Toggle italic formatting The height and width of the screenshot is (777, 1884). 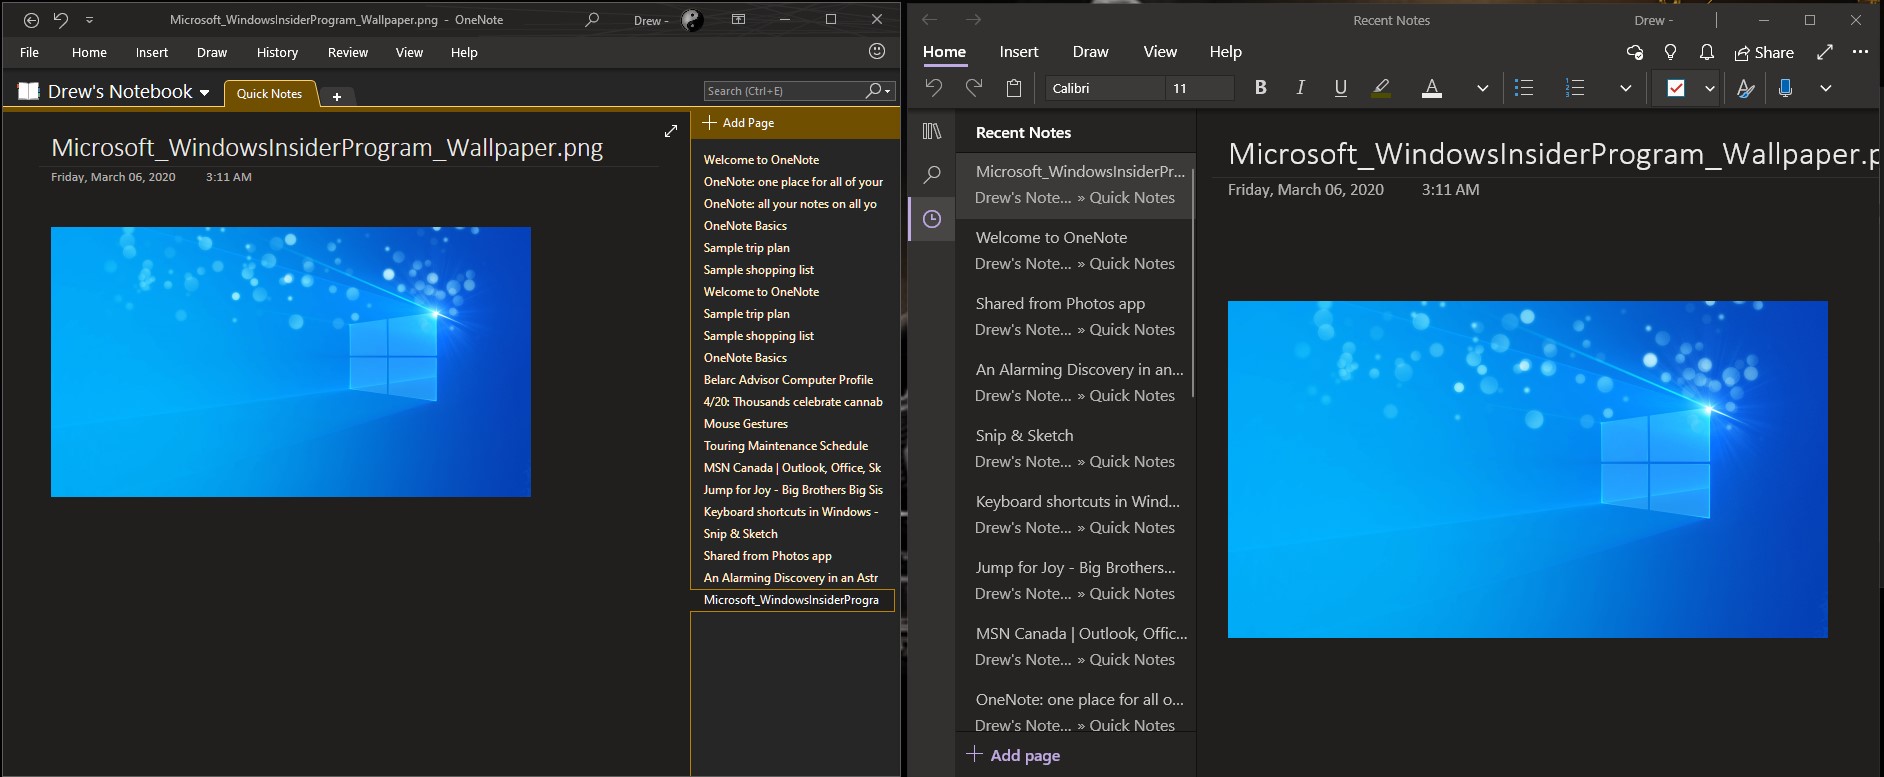click(1300, 88)
